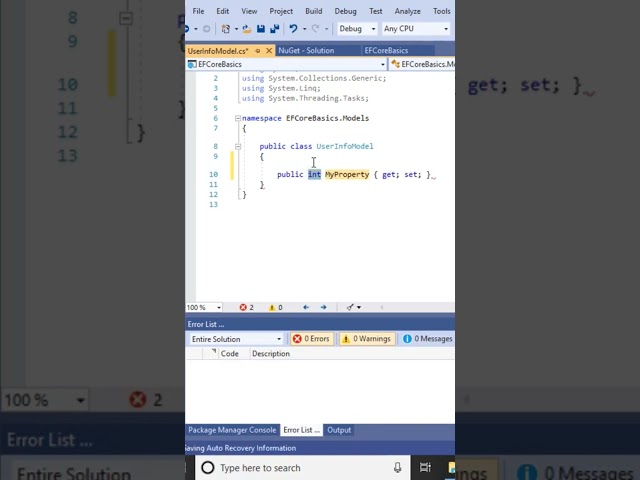Navigate forward with the right arrow icon
This screenshot has width=640, height=480.
(x=324, y=307)
